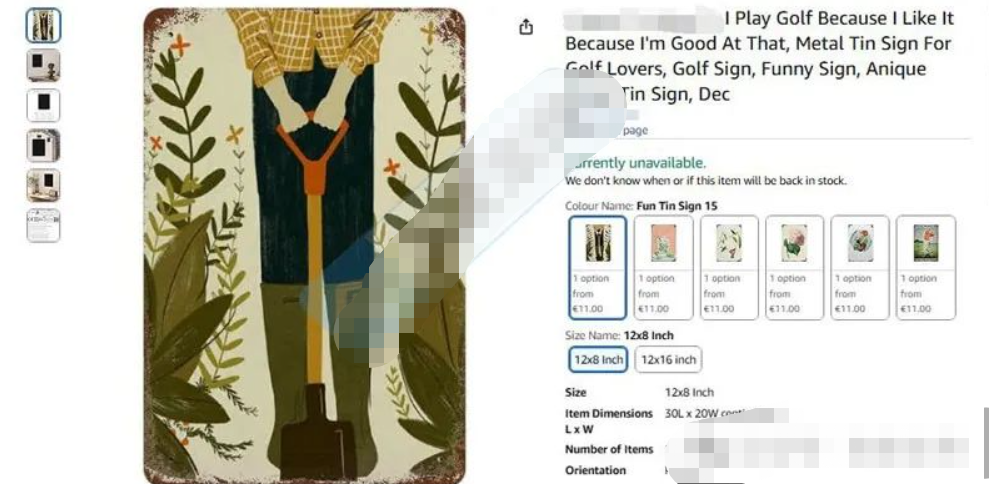Click the share icon beside the product image
989x484 pixels.
click(x=526, y=27)
